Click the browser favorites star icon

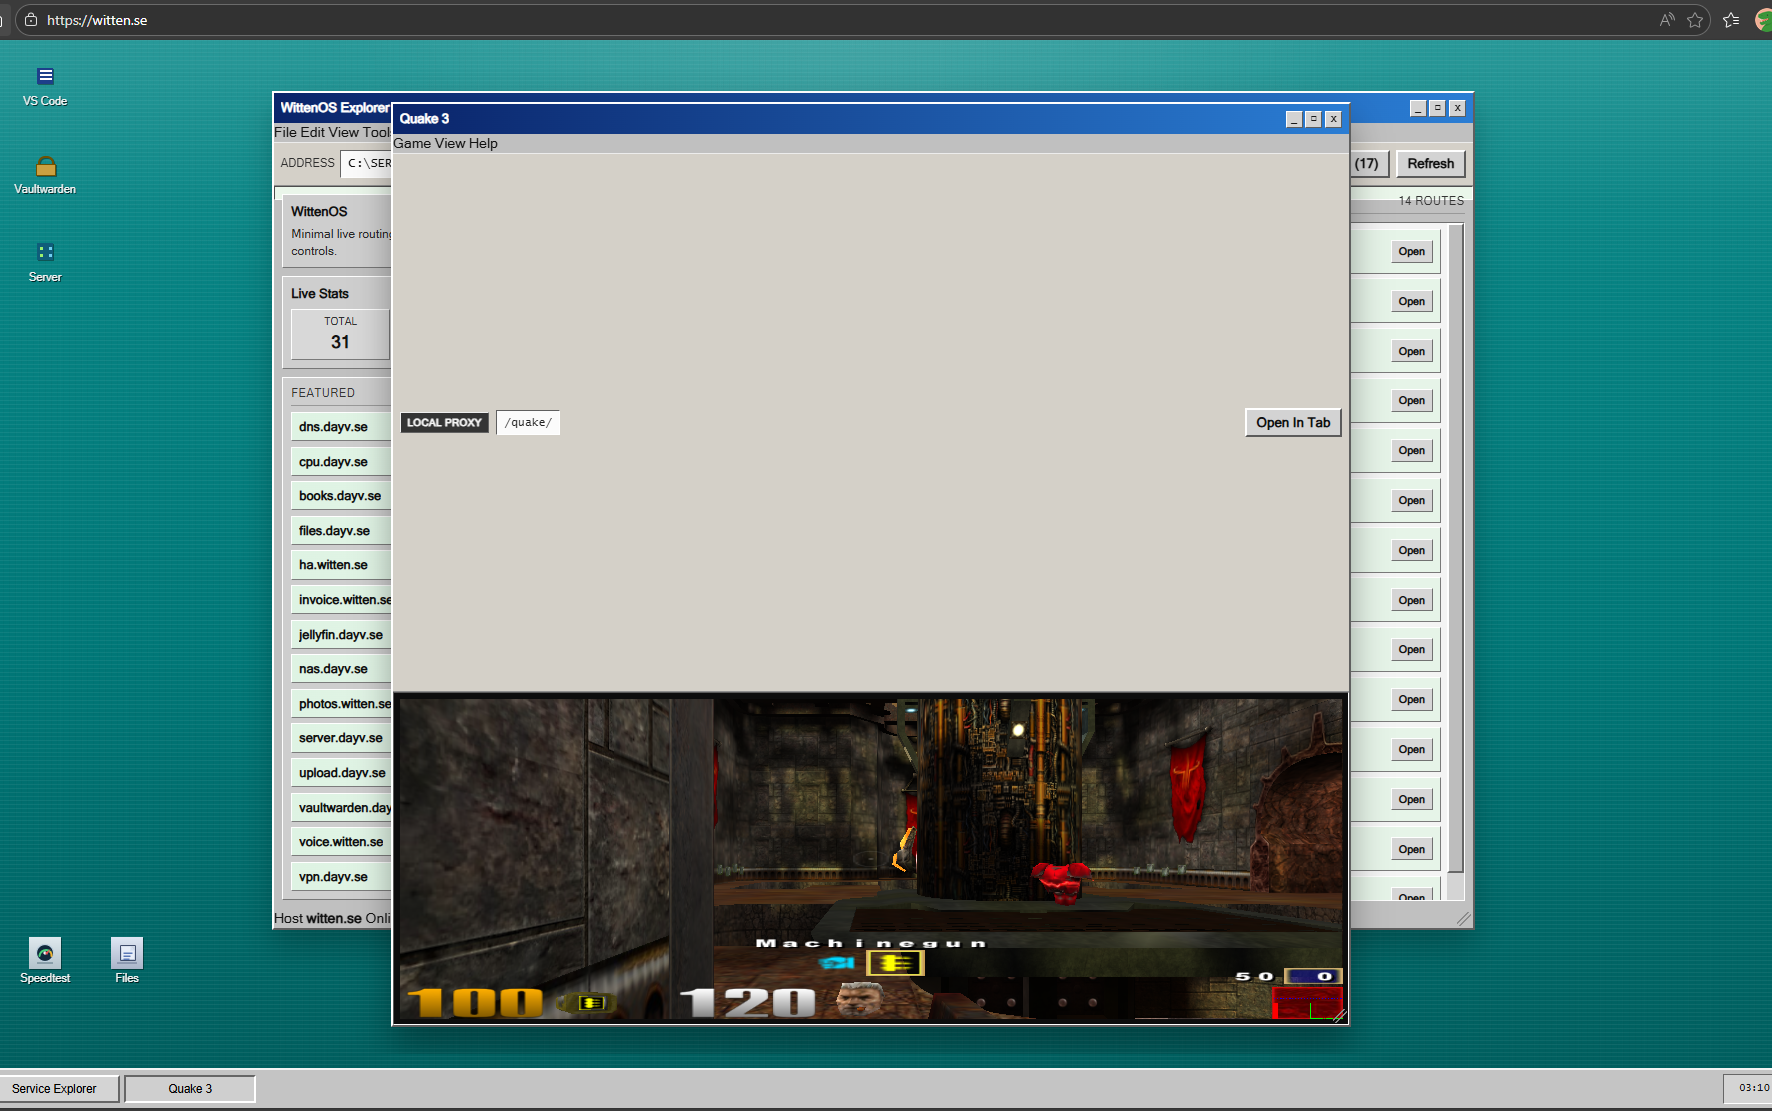tap(1695, 20)
